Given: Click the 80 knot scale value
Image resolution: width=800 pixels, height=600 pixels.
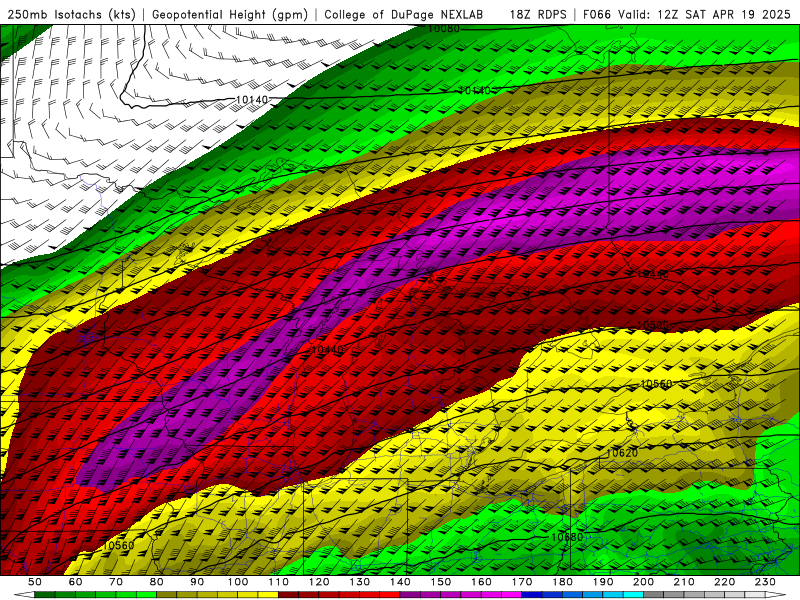Looking at the screenshot, I should (x=157, y=582).
